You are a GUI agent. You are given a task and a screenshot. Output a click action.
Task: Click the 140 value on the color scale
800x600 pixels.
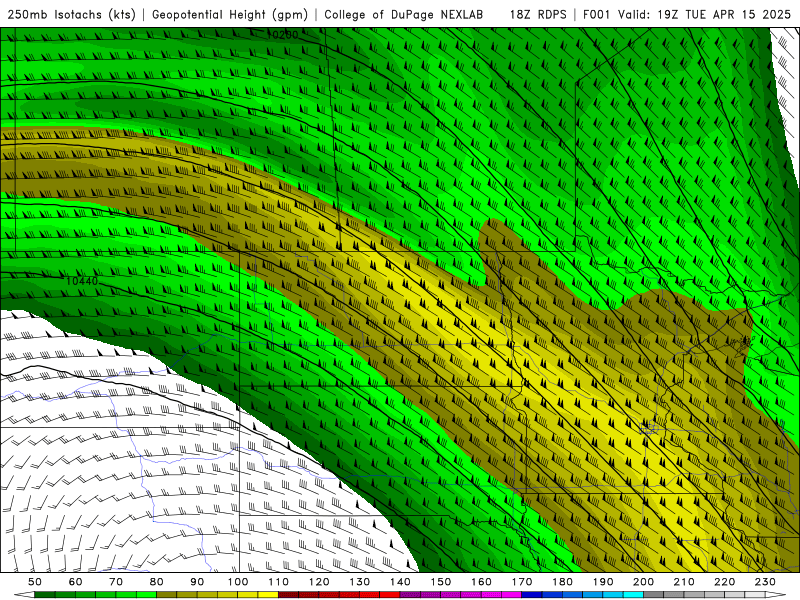click(x=400, y=582)
